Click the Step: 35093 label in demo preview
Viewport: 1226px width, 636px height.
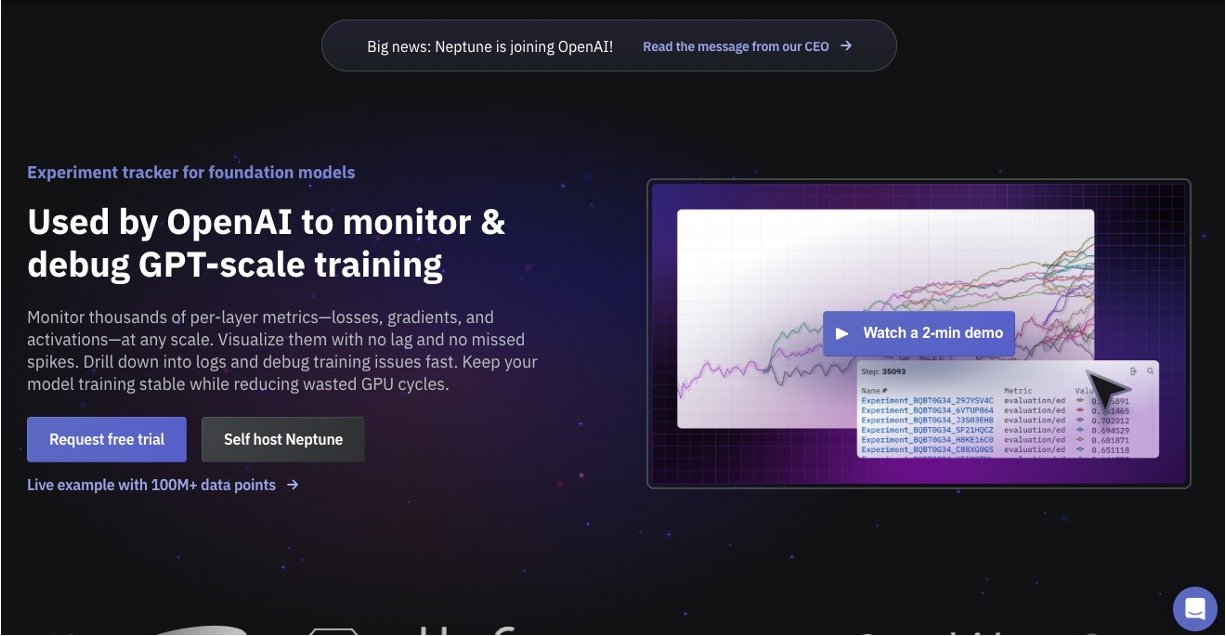point(883,371)
